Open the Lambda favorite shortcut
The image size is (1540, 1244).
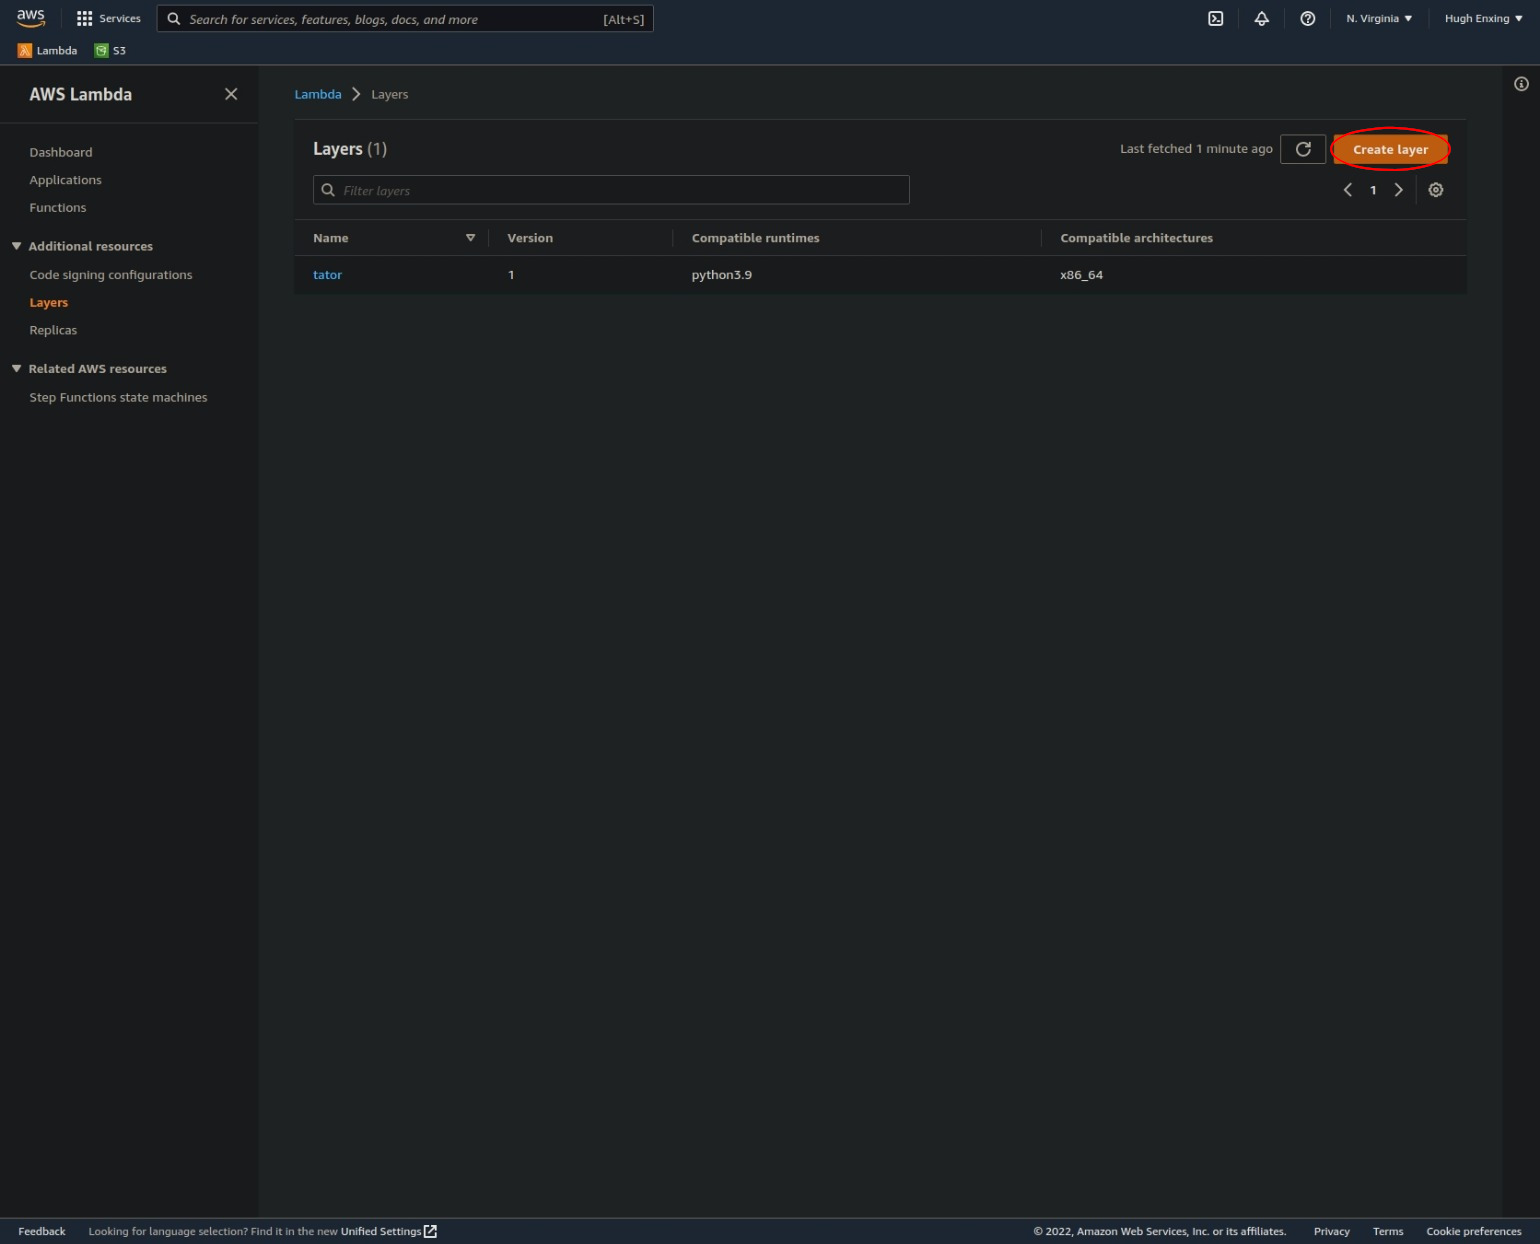(x=47, y=50)
